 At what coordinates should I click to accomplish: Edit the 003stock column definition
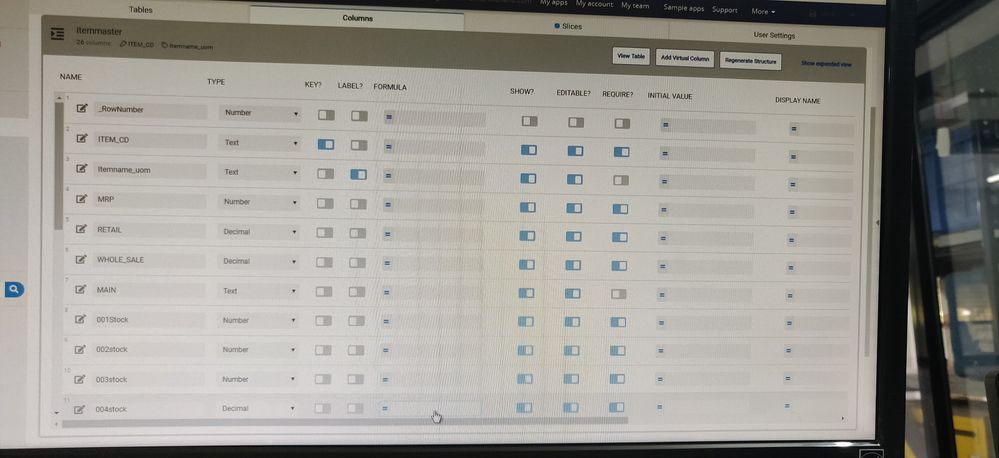click(x=80, y=379)
